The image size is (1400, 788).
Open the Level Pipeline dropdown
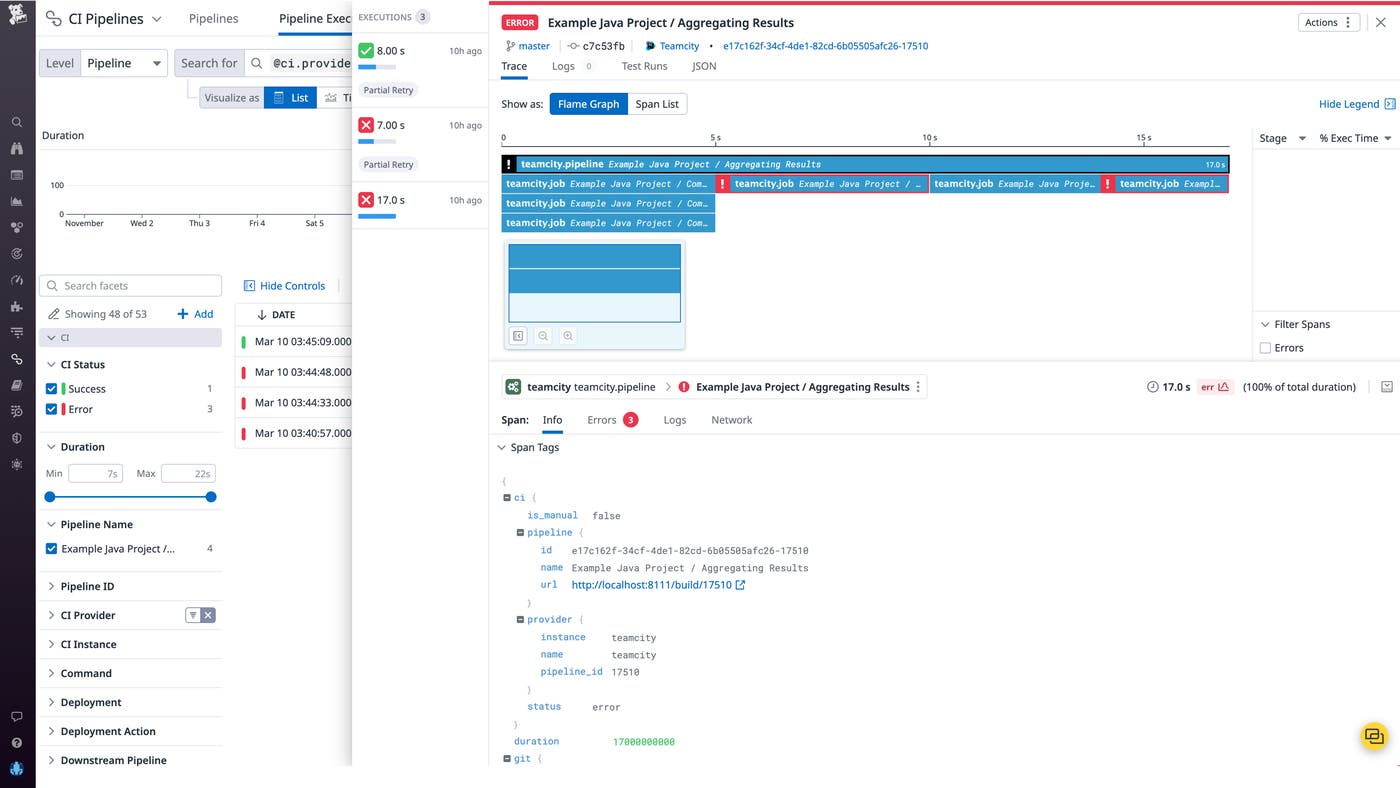[123, 63]
